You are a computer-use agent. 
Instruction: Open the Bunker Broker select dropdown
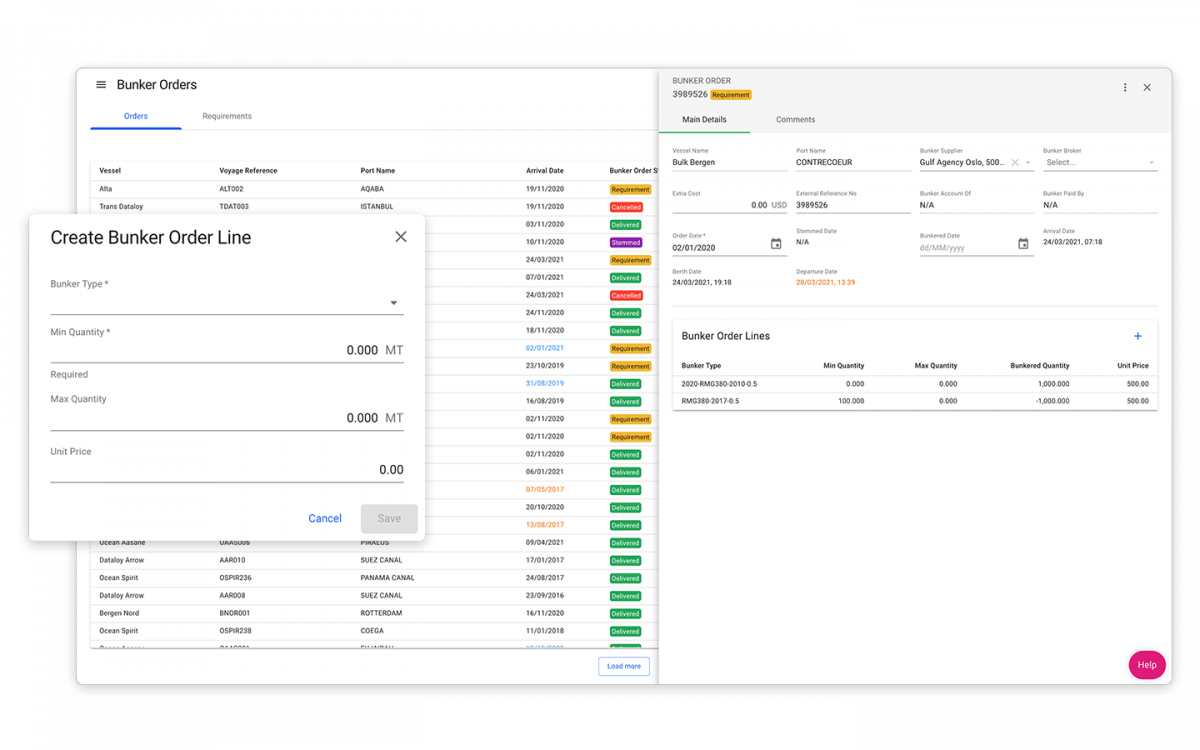coord(1099,162)
